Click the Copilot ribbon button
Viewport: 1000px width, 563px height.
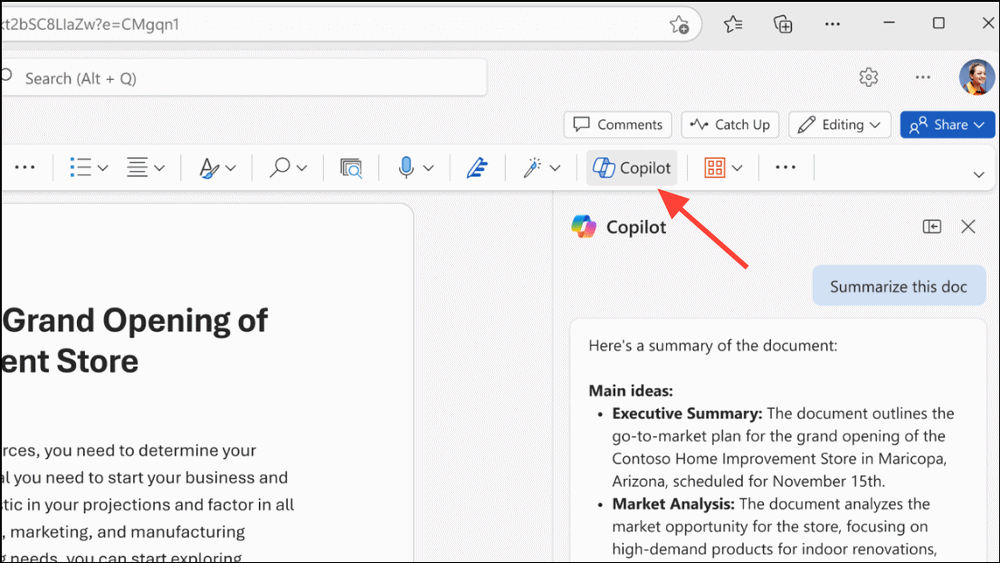coord(631,168)
